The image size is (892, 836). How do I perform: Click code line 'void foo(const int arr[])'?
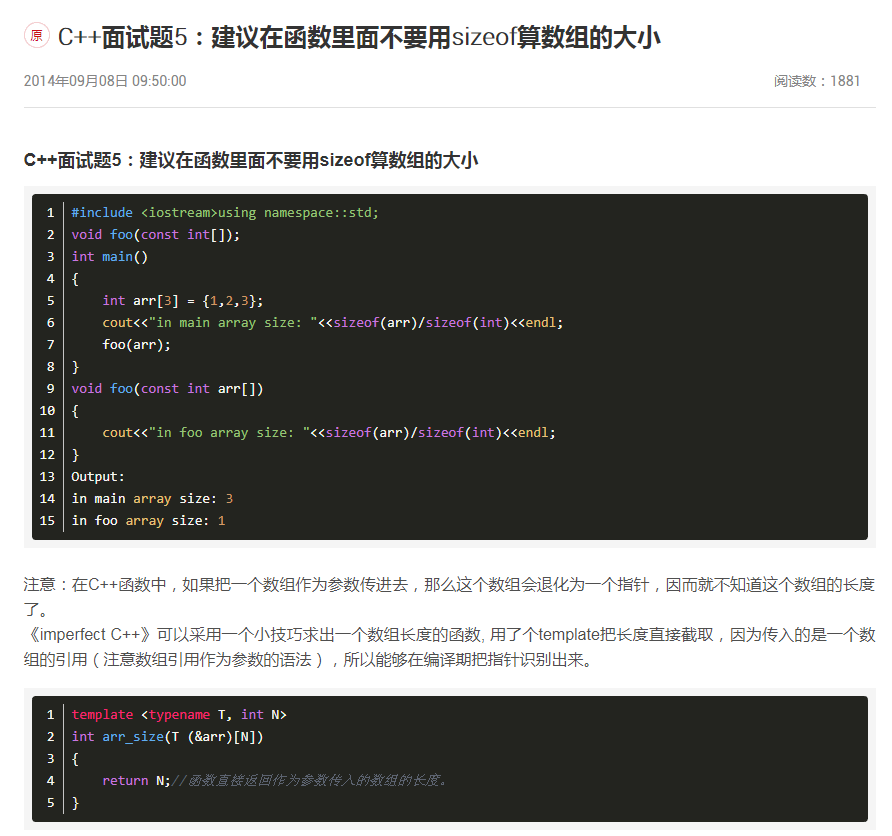coord(167,388)
